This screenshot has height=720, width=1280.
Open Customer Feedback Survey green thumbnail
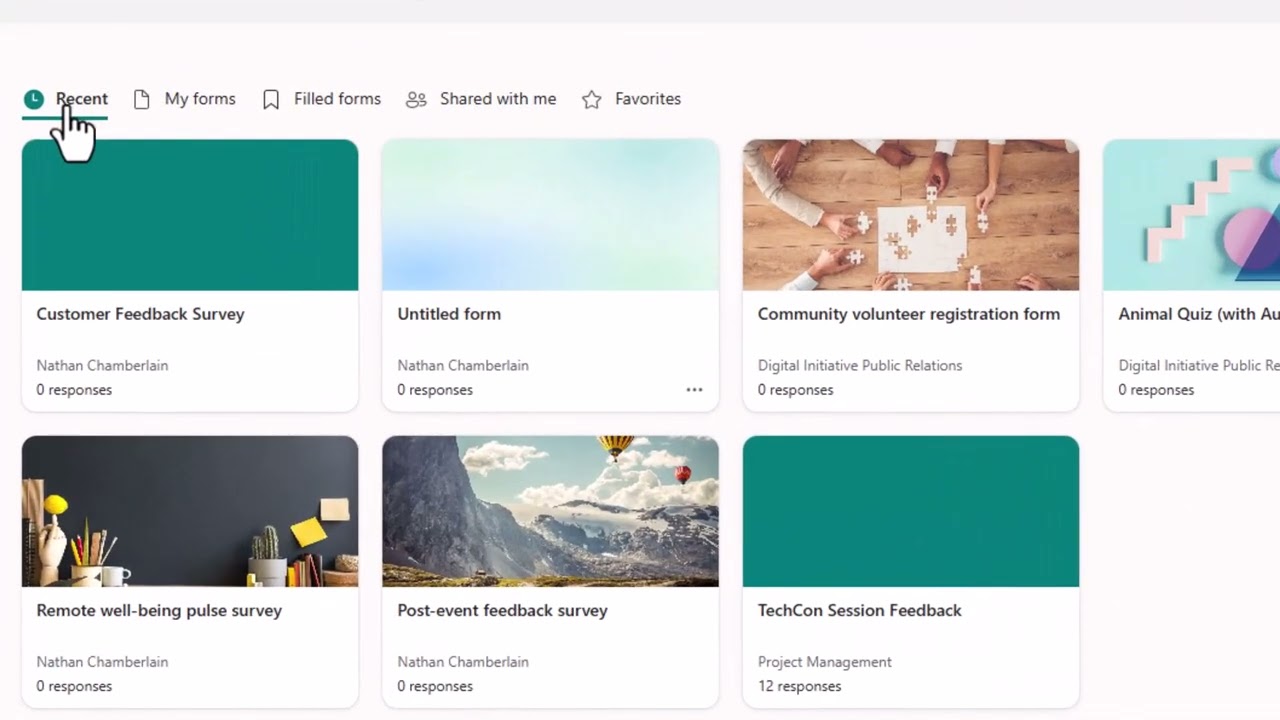point(190,215)
